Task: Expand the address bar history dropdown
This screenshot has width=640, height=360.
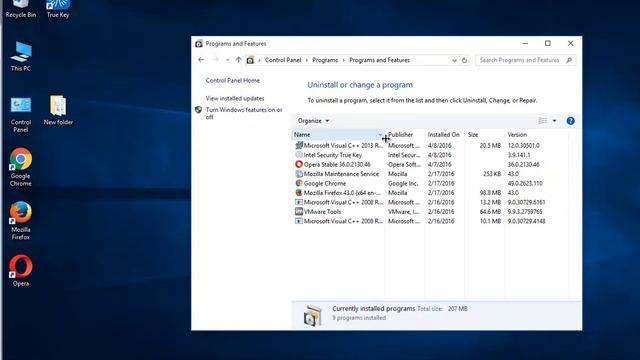Action: point(454,60)
